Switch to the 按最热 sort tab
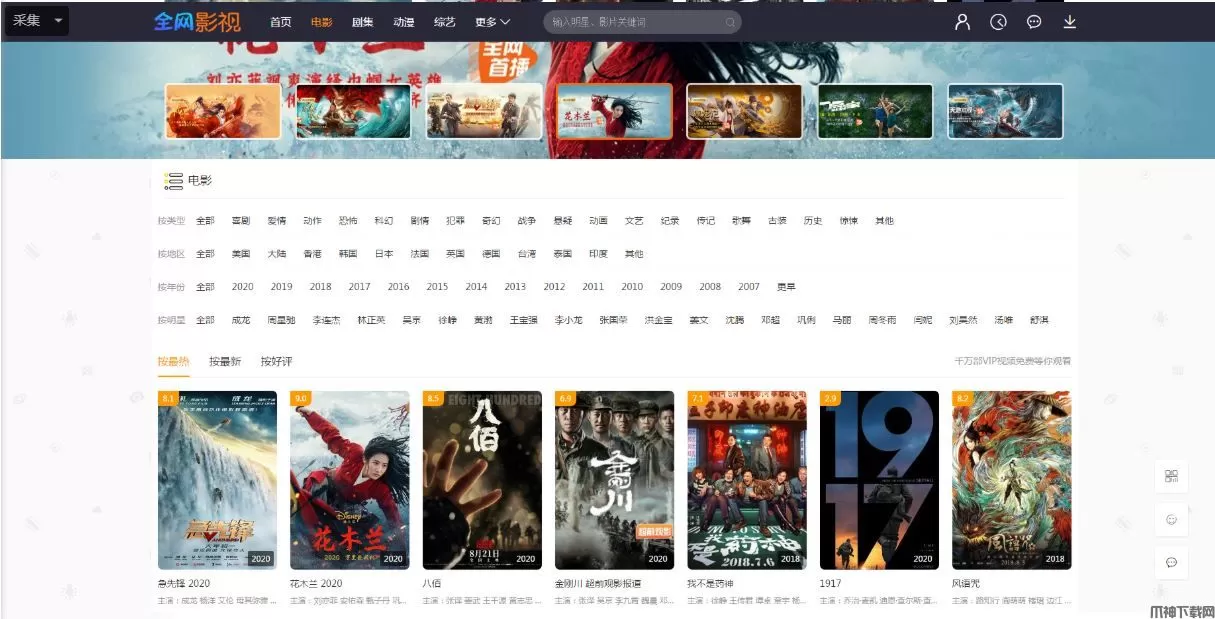1215x619 pixels. (x=173, y=361)
